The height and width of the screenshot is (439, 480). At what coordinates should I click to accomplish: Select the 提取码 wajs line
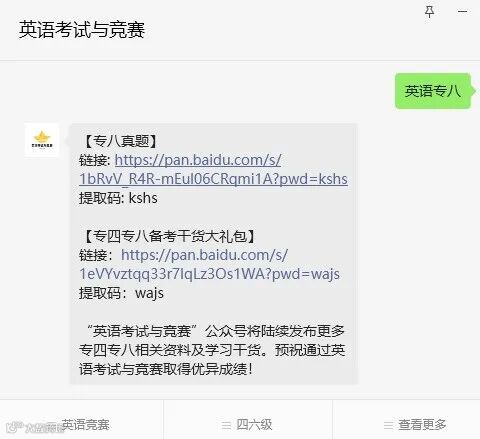point(121,293)
